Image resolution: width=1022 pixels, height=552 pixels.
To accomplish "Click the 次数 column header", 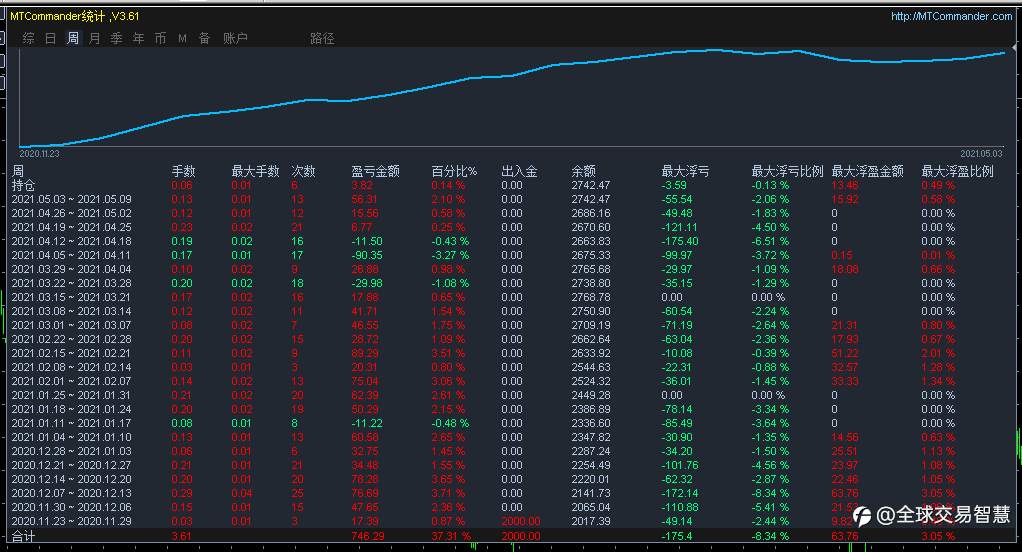I will click(303, 171).
